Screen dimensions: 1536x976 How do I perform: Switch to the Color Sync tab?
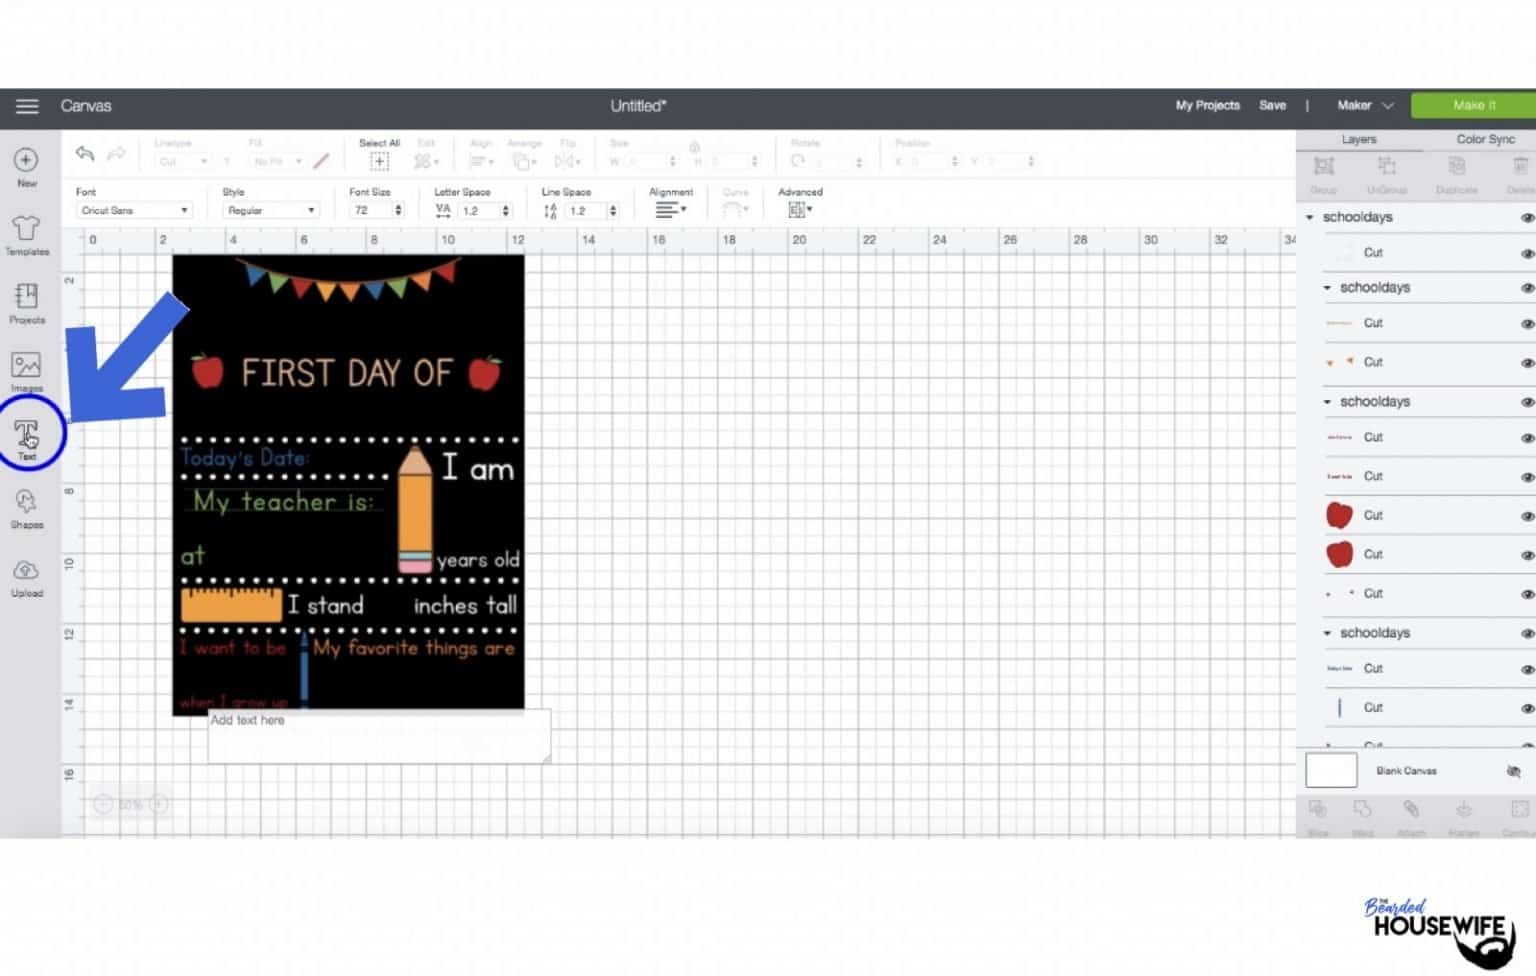point(1485,139)
